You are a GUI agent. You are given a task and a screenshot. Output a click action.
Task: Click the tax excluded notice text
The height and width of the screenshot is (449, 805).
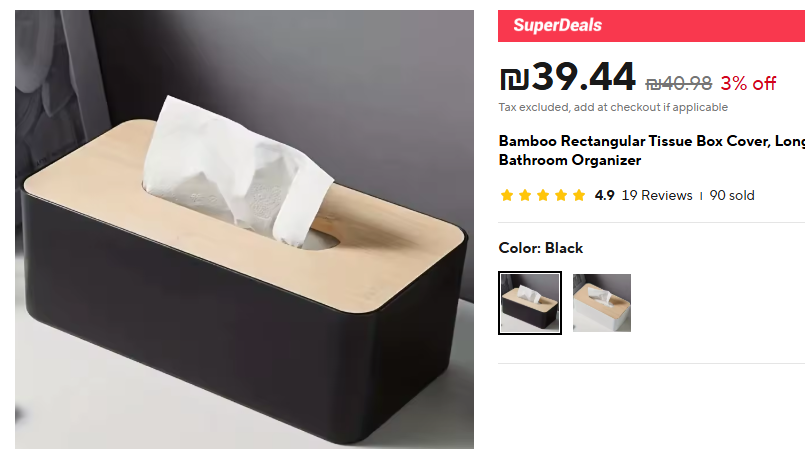tap(613, 107)
